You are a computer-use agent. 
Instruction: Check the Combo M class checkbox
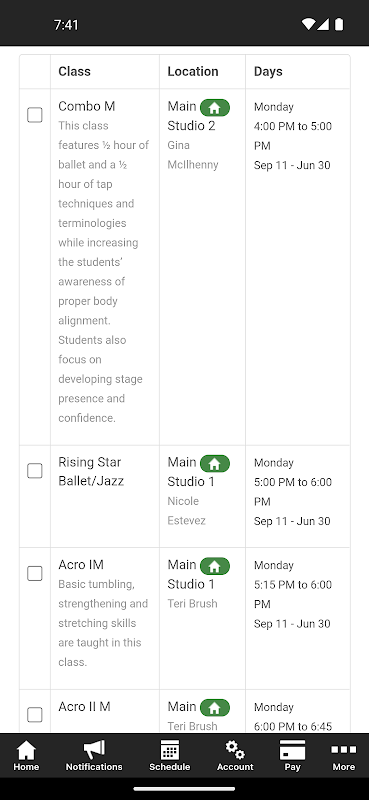tap(35, 115)
